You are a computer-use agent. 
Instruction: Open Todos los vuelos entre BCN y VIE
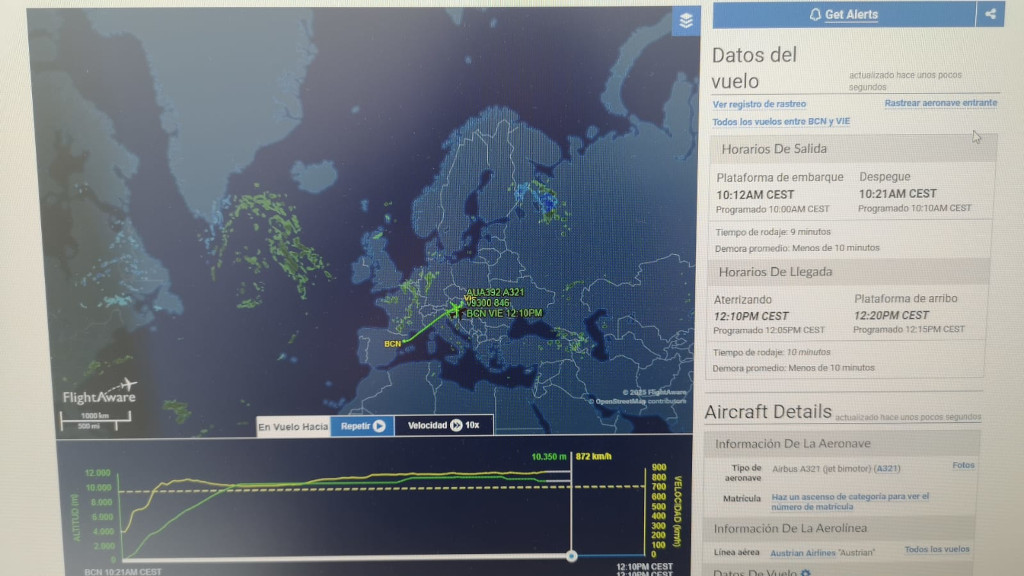[781, 122]
